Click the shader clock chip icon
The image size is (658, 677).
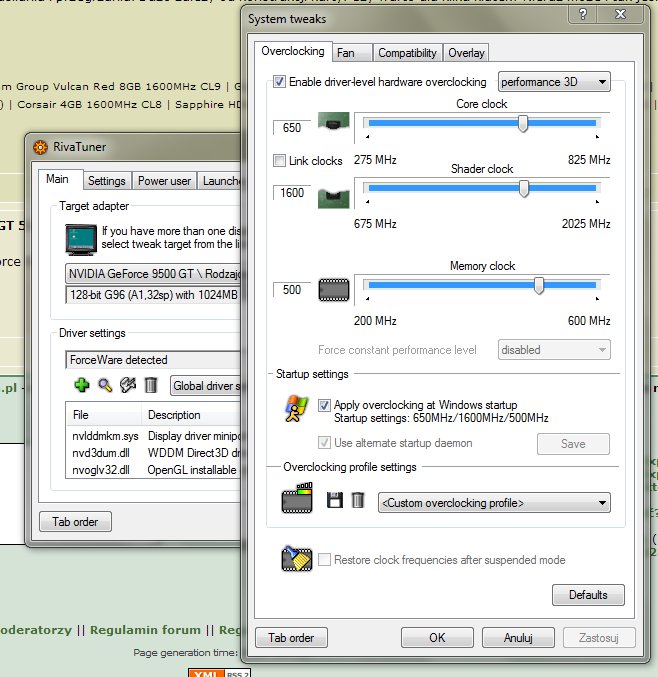click(333, 198)
